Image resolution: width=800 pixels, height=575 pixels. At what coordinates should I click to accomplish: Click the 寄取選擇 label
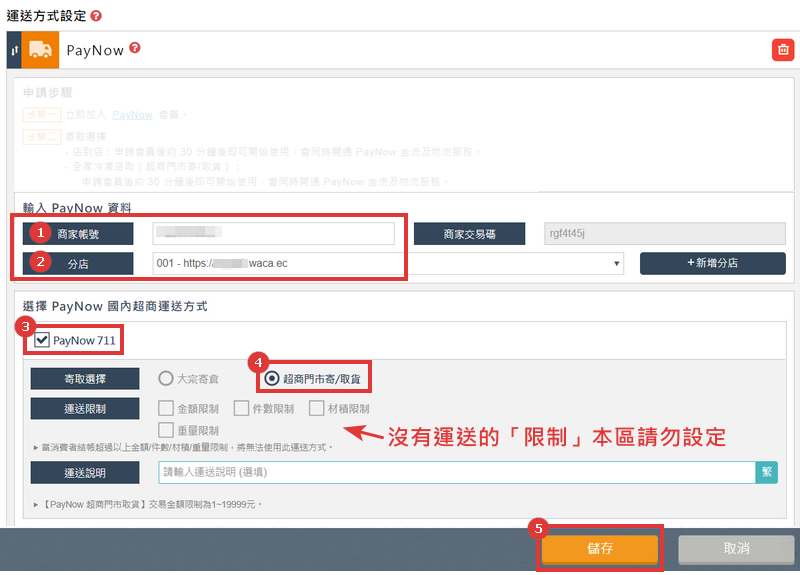[x=85, y=379]
